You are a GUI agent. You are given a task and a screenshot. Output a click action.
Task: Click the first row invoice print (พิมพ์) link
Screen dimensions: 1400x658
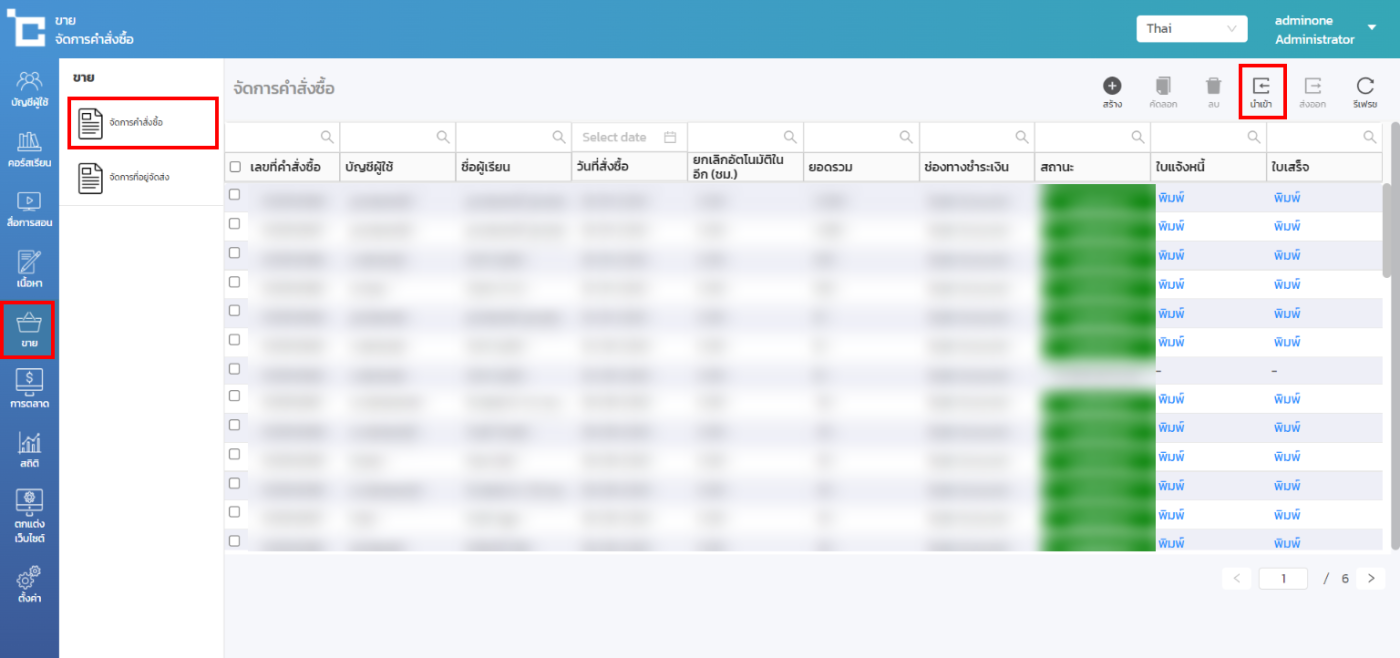click(x=1171, y=198)
